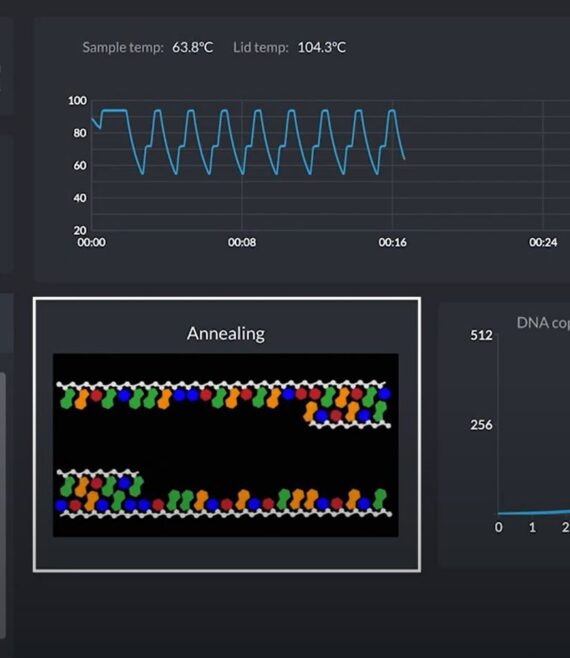Click the 00:08 time axis label

point(242,243)
